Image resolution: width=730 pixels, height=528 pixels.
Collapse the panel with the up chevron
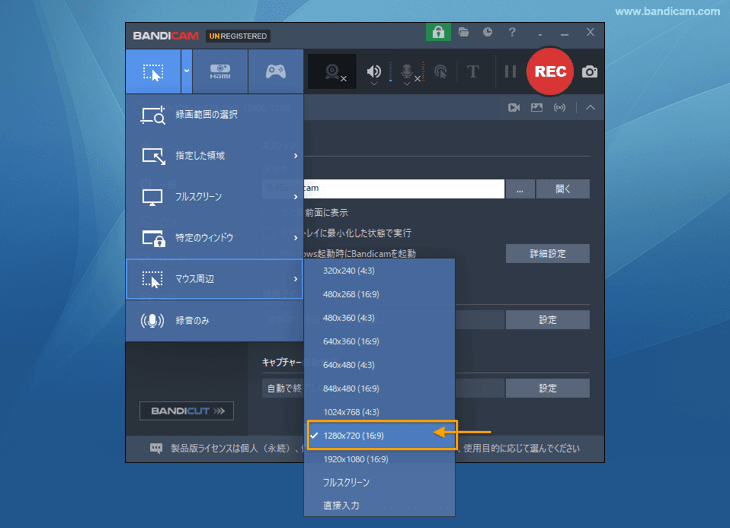590,108
